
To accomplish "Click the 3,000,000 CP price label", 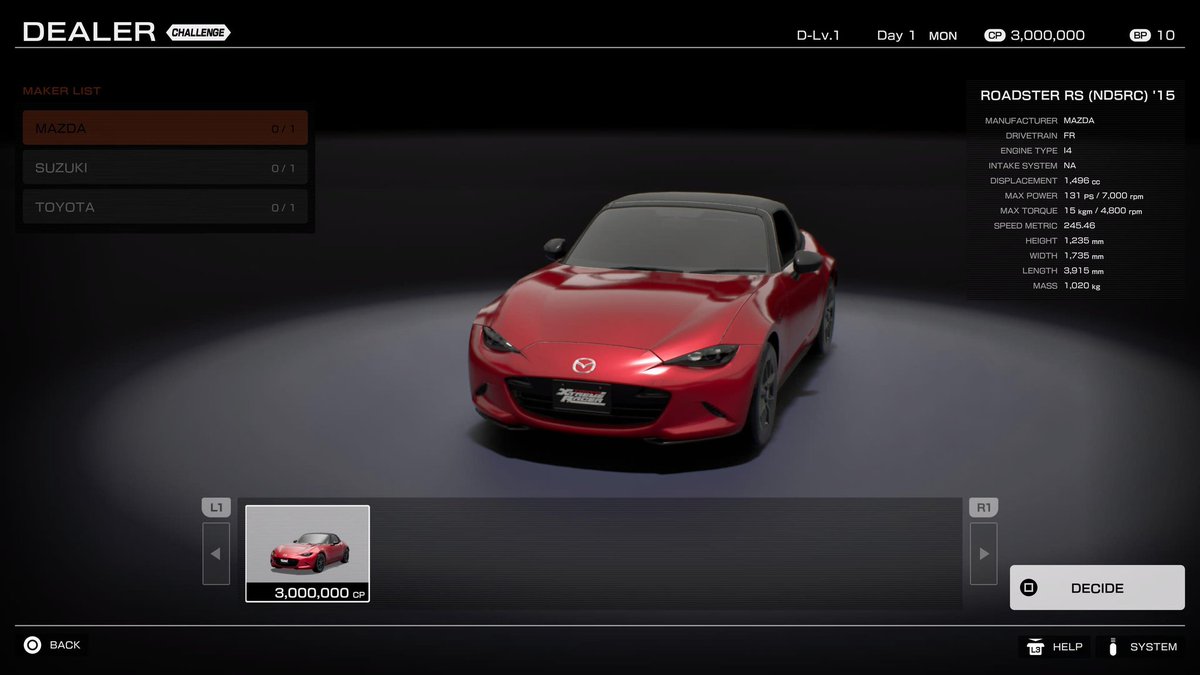I will [x=320, y=593].
